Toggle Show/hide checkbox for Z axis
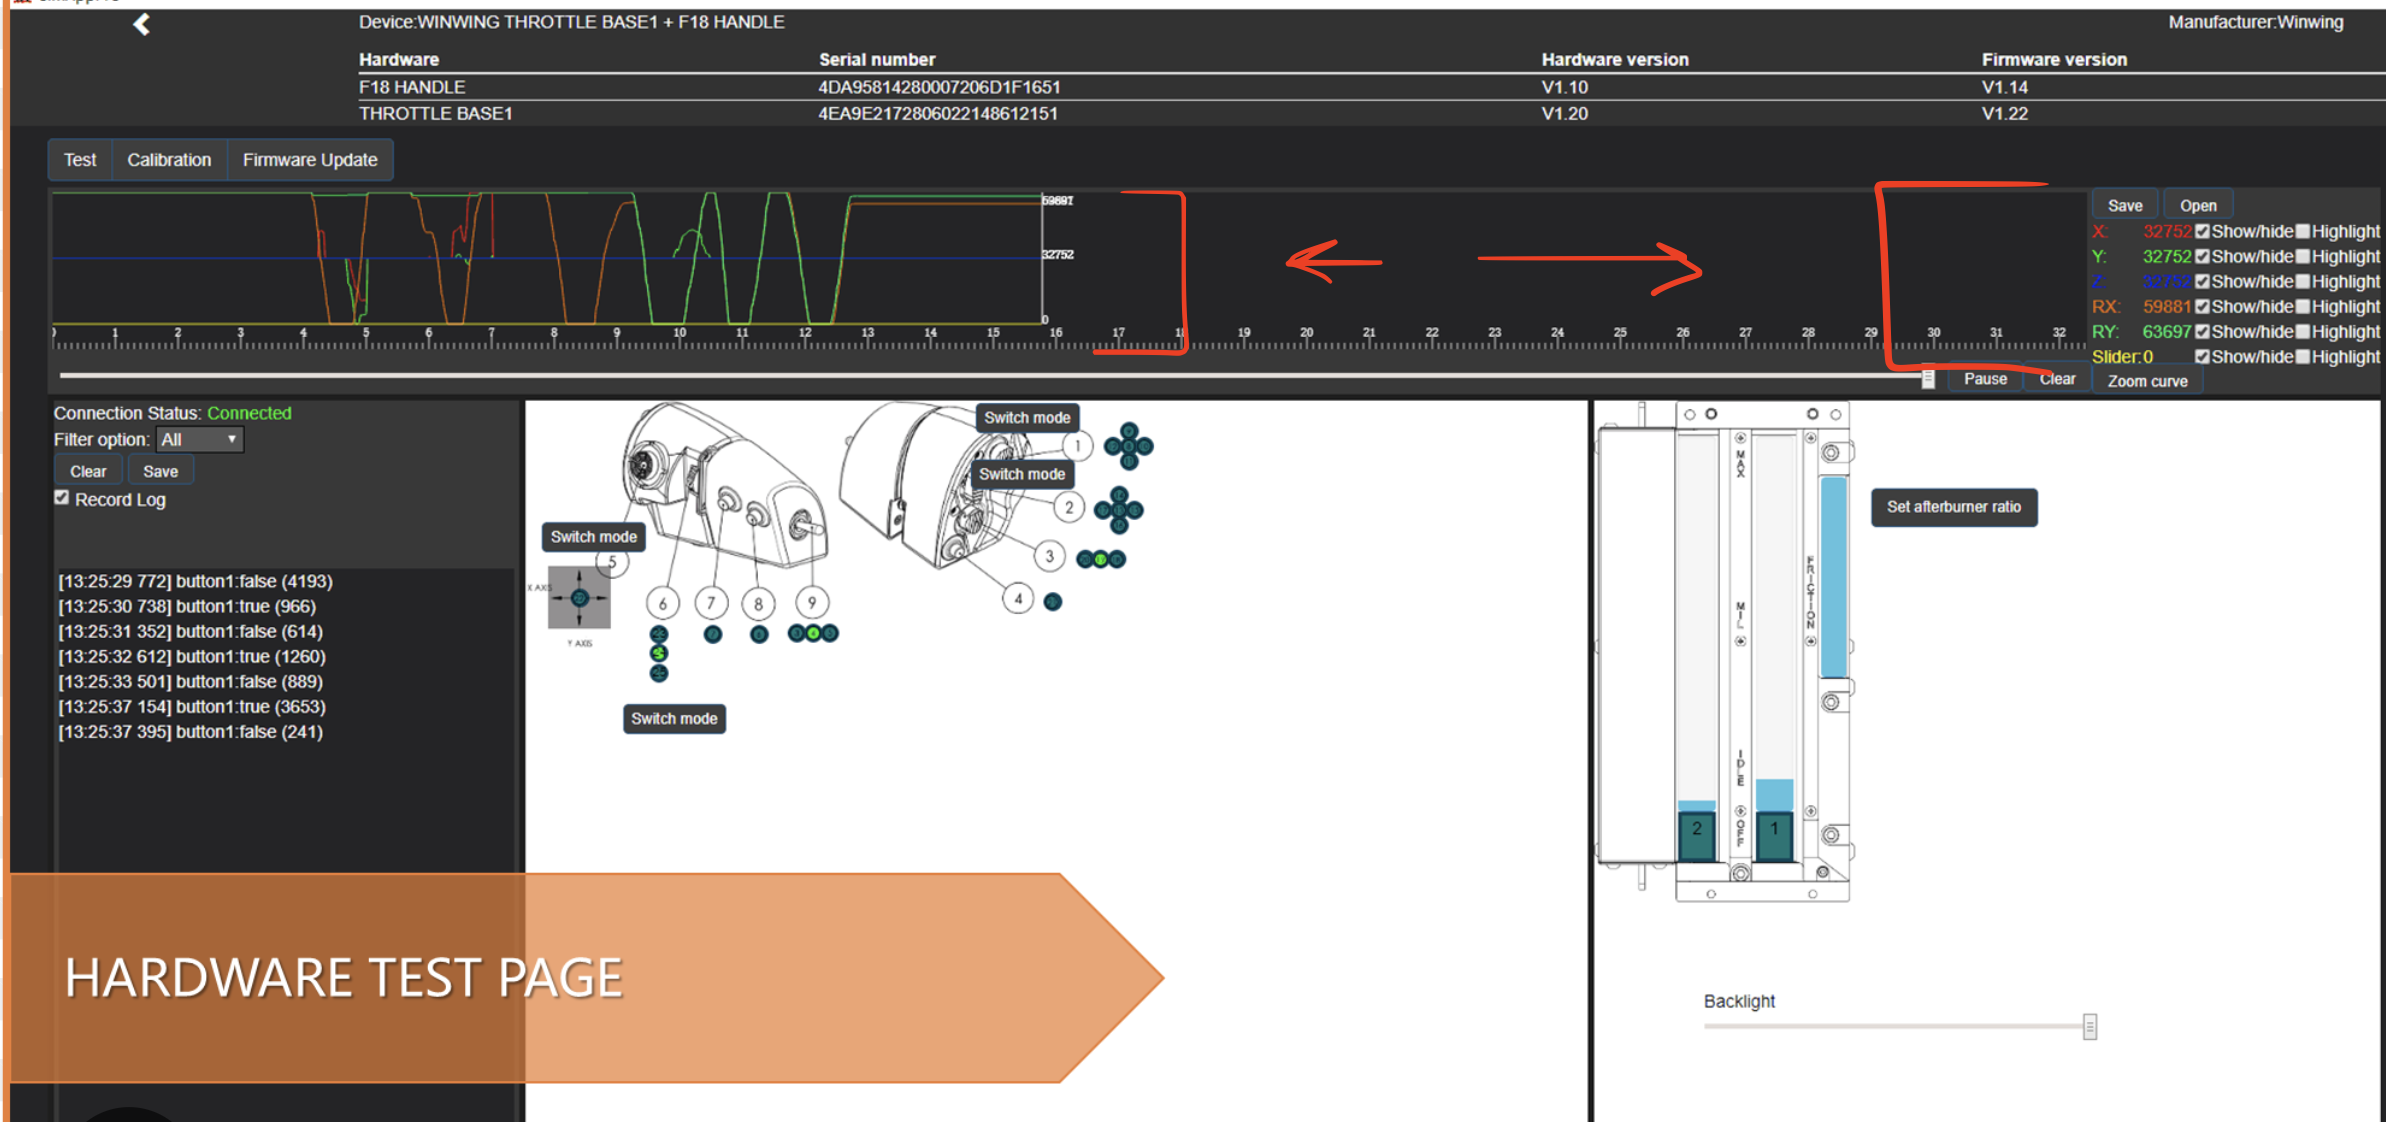 click(x=2202, y=281)
